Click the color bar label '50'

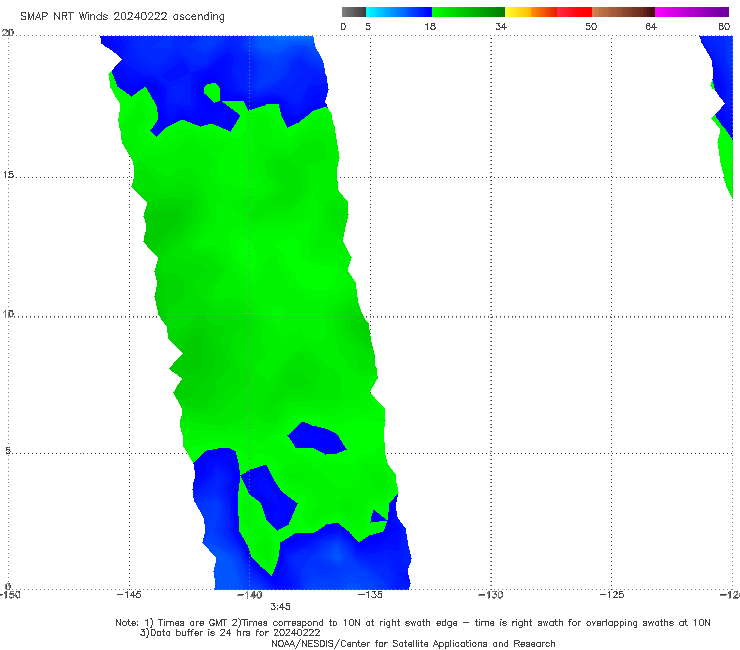591,26
